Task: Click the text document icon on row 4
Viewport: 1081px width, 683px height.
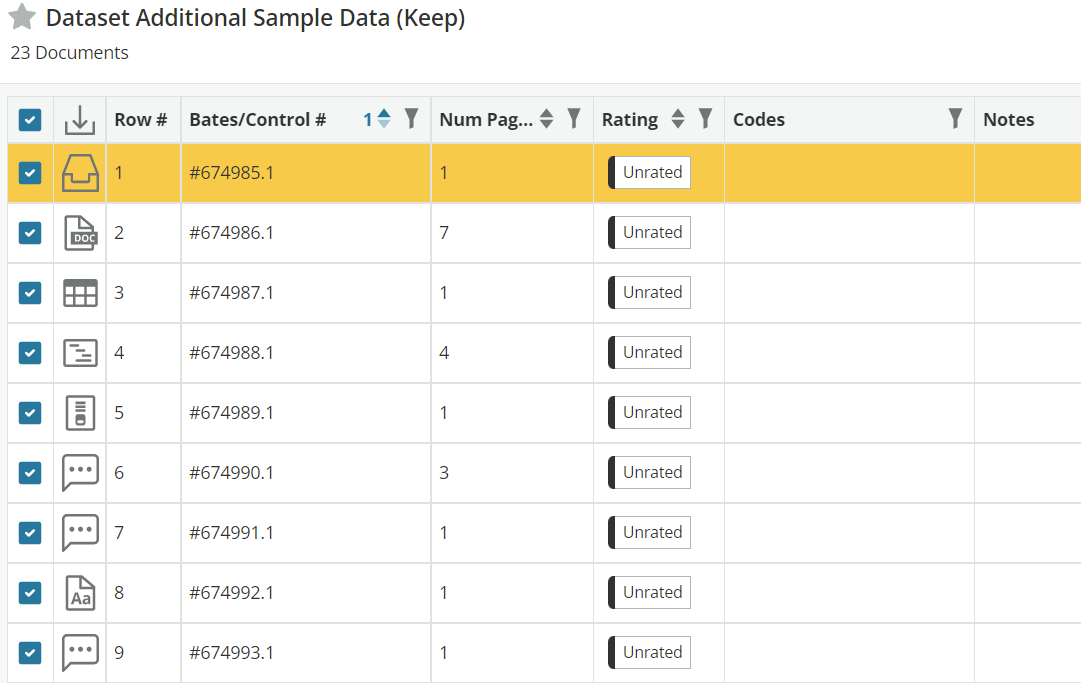Action: pos(79,352)
